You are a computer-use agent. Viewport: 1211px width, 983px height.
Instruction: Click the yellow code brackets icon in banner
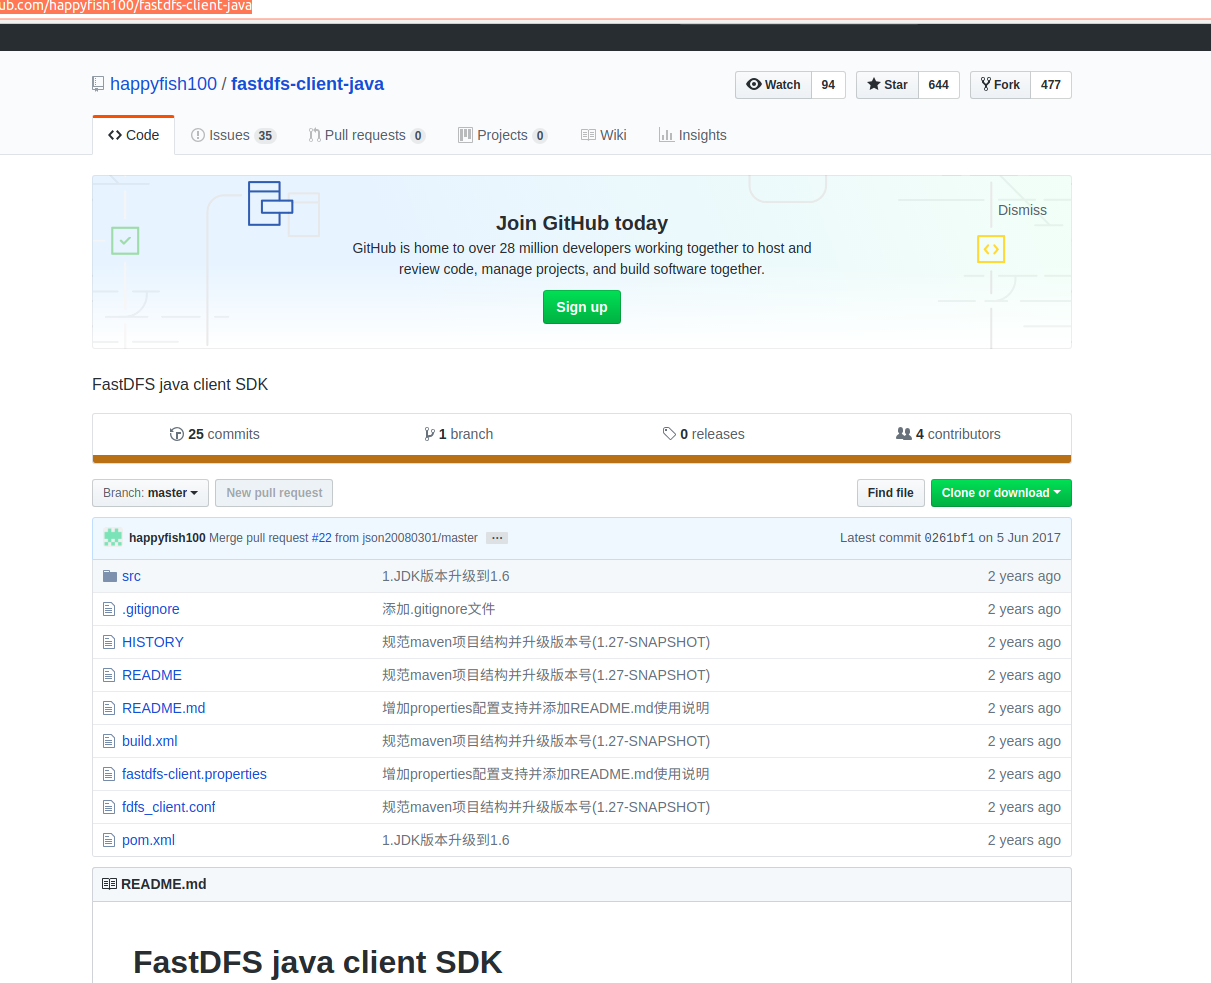coord(990,249)
